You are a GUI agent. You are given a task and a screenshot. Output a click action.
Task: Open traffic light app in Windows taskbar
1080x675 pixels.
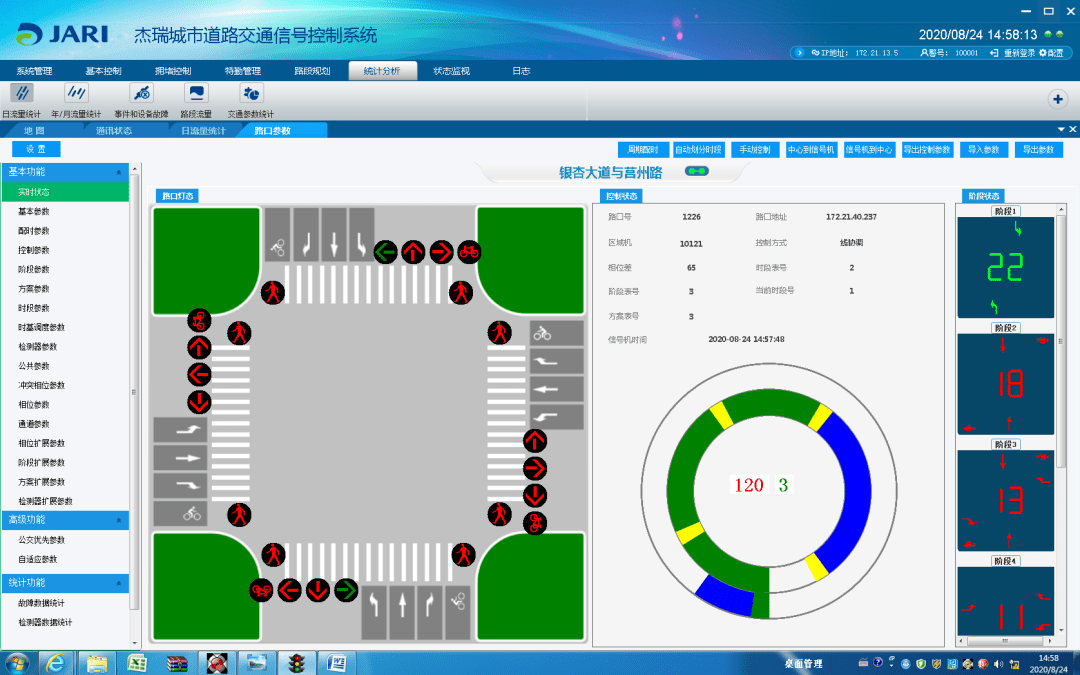296,662
